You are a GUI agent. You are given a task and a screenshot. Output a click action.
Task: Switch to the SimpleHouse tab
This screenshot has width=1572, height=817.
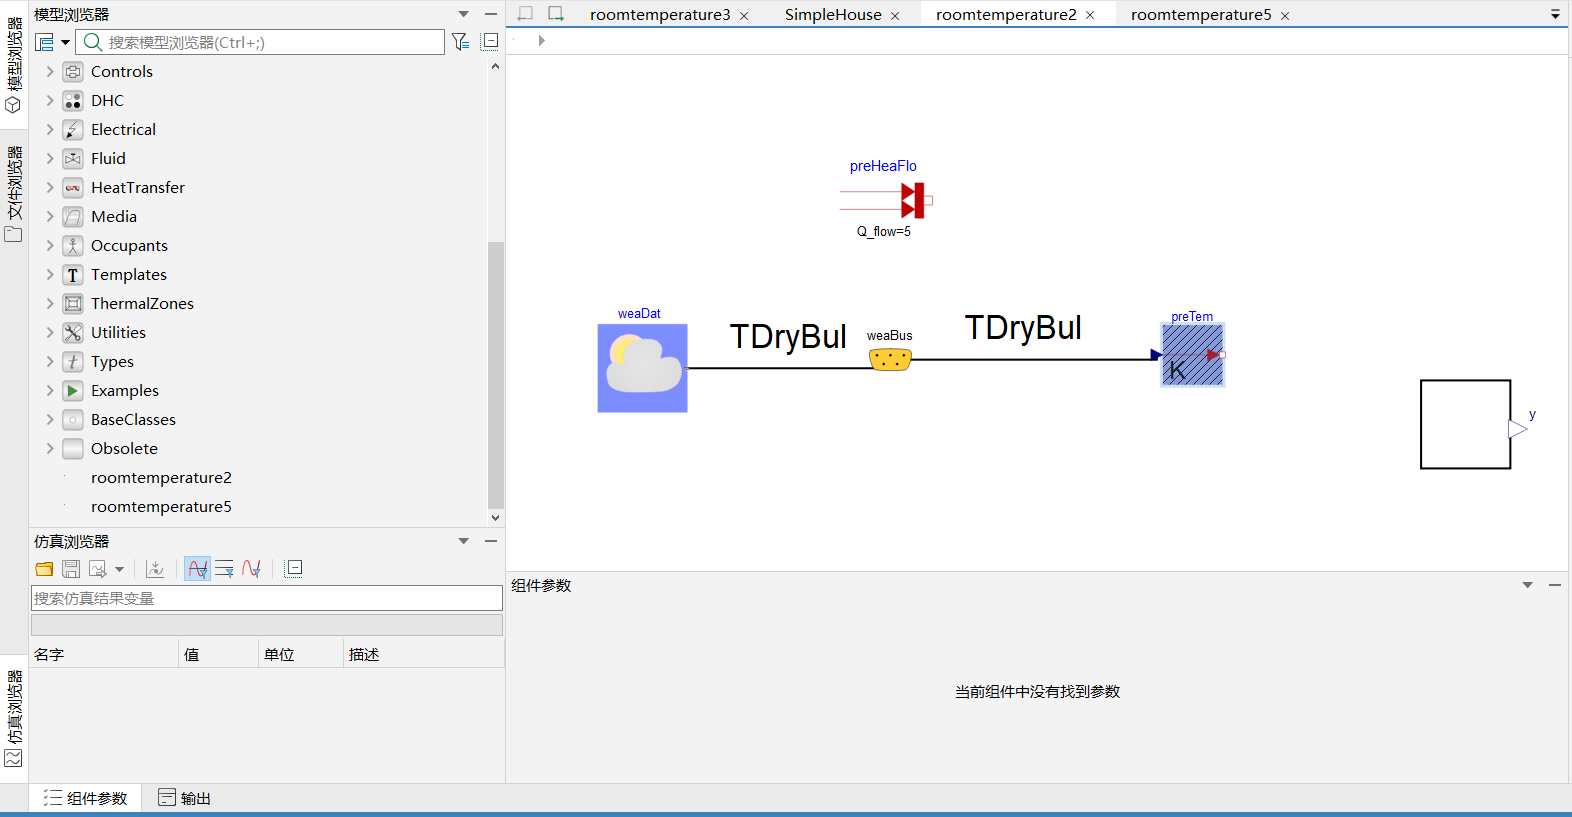click(x=833, y=15)
